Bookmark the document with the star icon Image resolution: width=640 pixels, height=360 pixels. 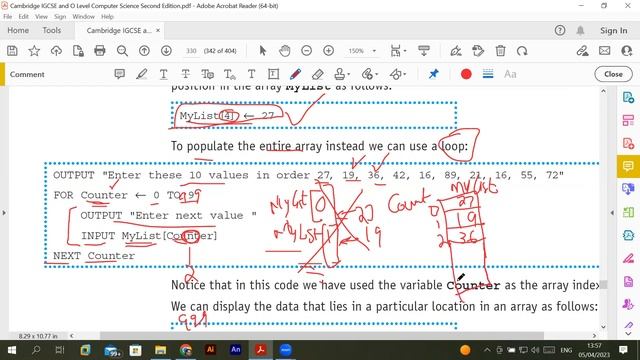tap(34, 51)
